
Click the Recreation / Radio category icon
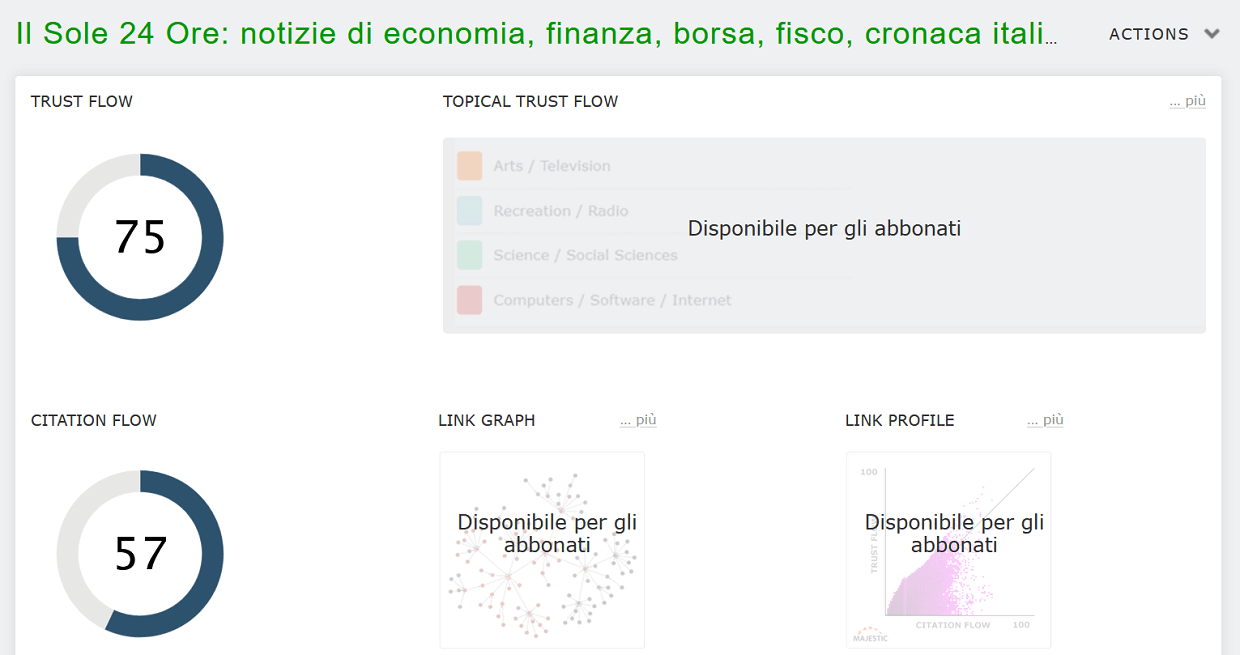tap(469, 210)
